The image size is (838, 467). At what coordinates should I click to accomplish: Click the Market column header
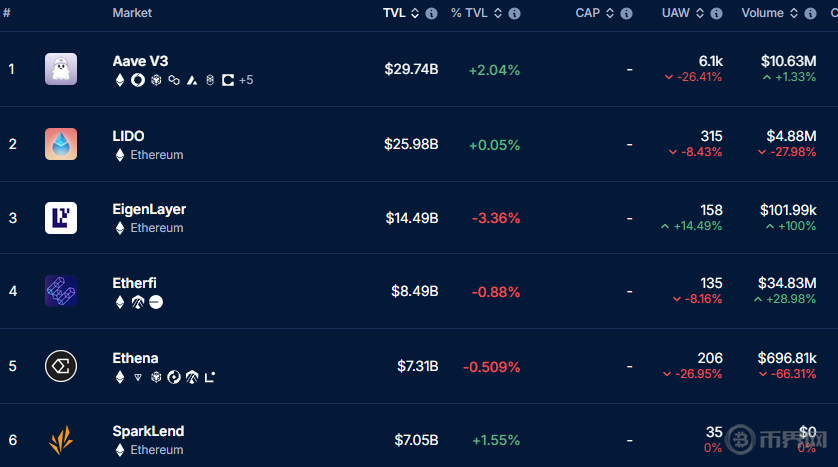point(132,14)
